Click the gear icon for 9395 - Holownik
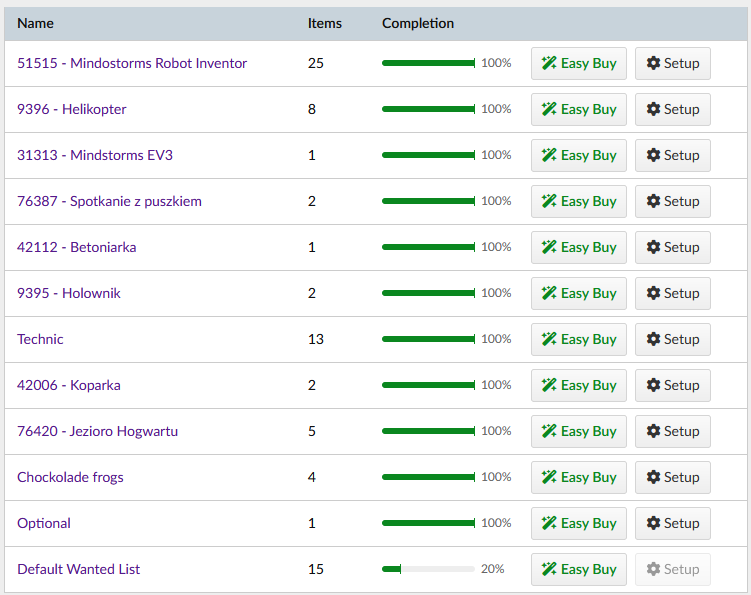This screenshot has width=751, height=595. click(653, 293)
